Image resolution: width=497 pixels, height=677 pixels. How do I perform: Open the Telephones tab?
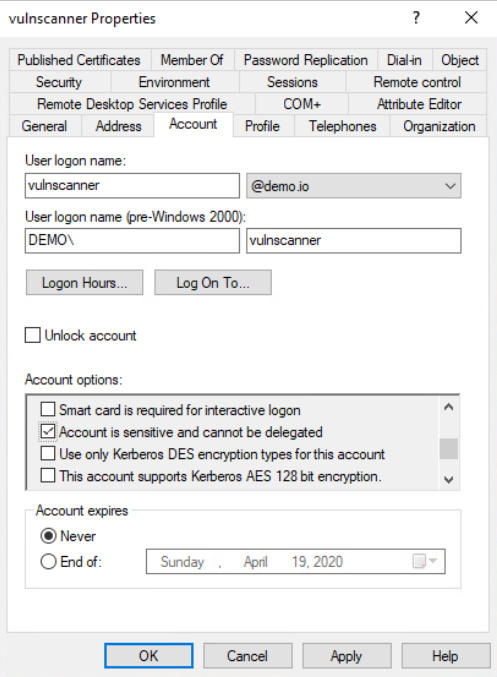click(342, 126)
